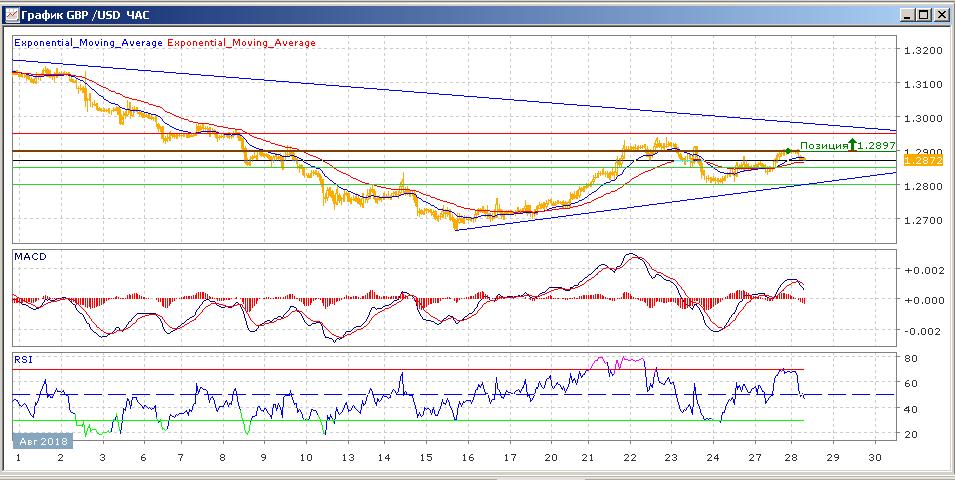Screen dimensions: 955x480
Task: Click the Авг 2018 month label
Action: [39, 440]
